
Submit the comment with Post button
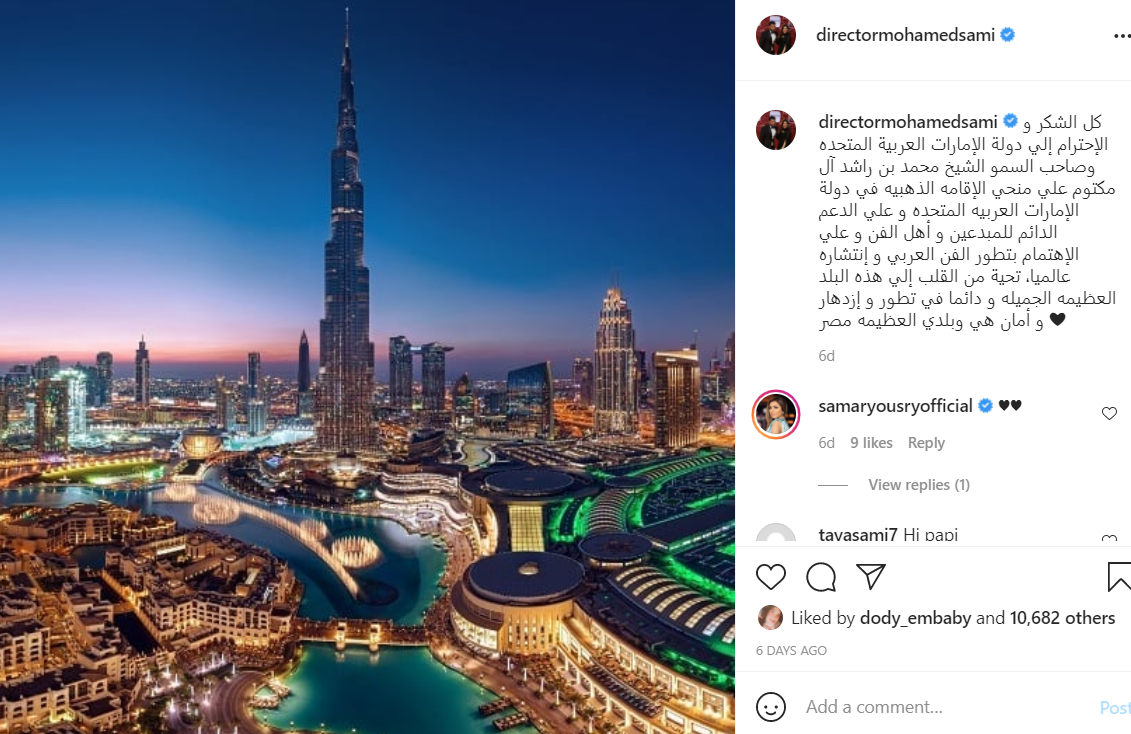(1115, 707)
